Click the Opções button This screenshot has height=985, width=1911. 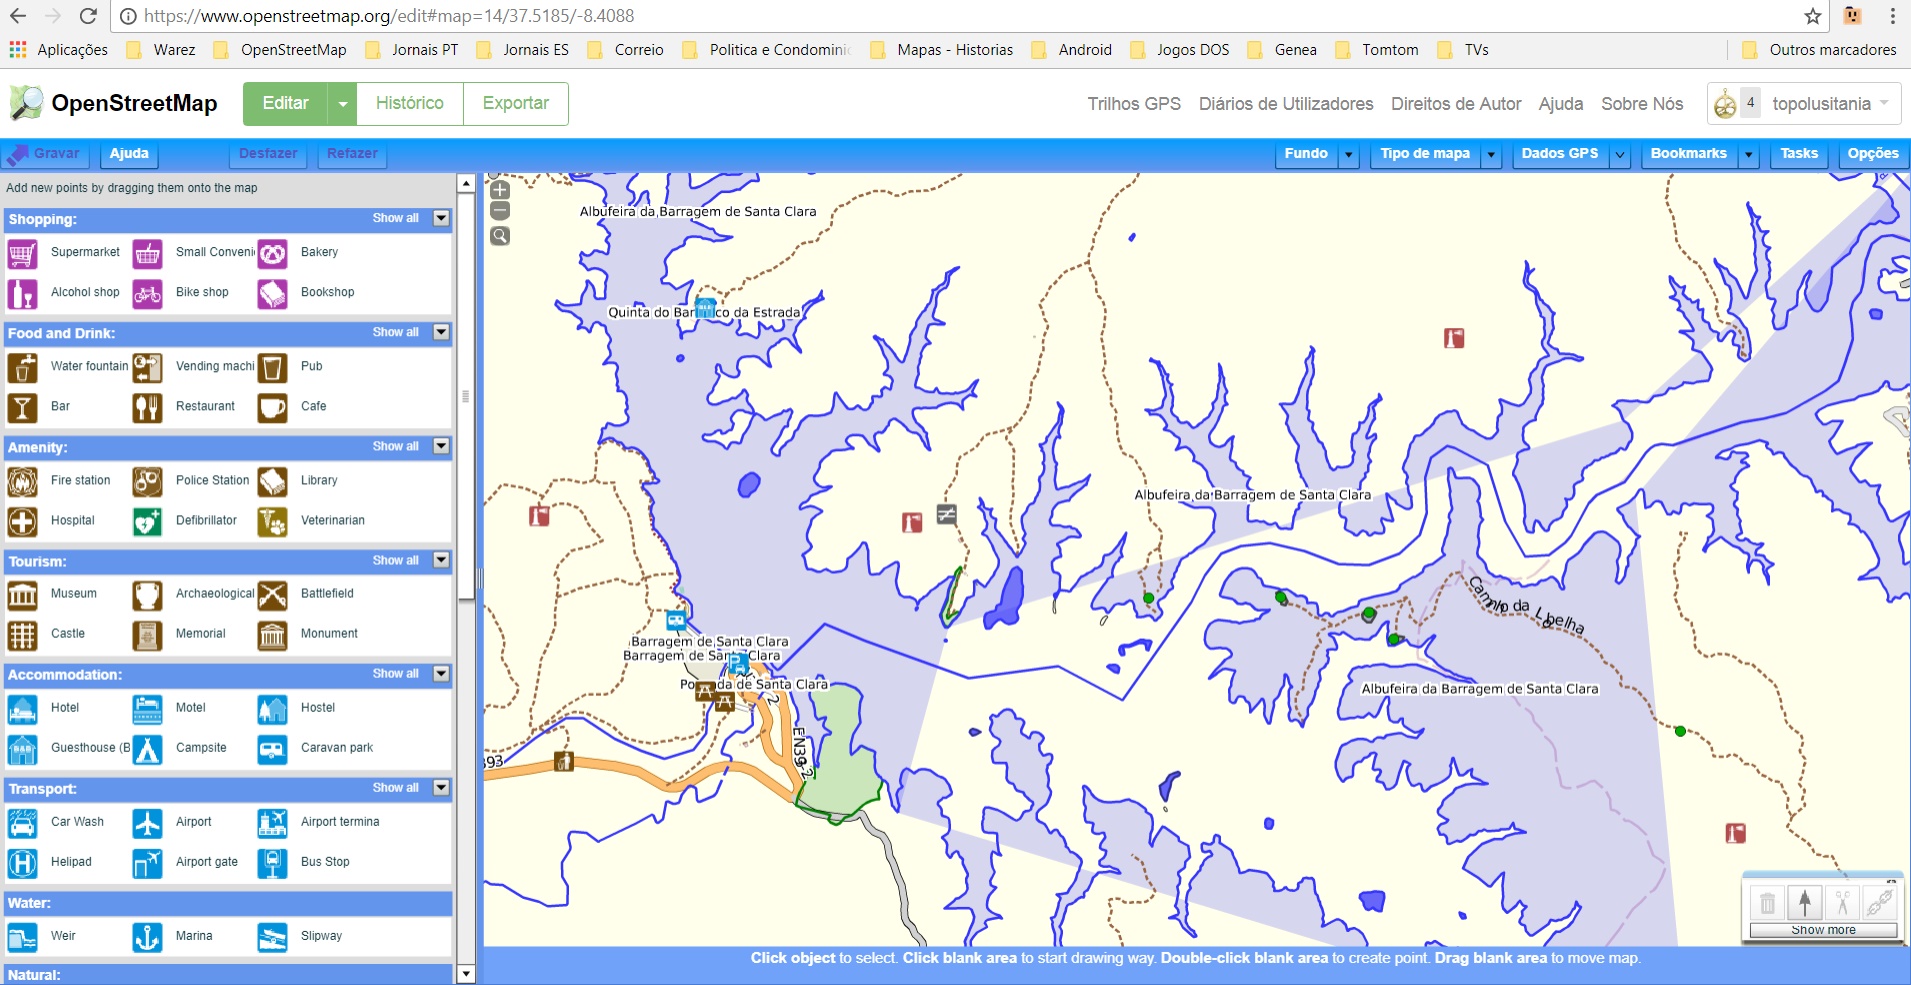pos(1873,154)
